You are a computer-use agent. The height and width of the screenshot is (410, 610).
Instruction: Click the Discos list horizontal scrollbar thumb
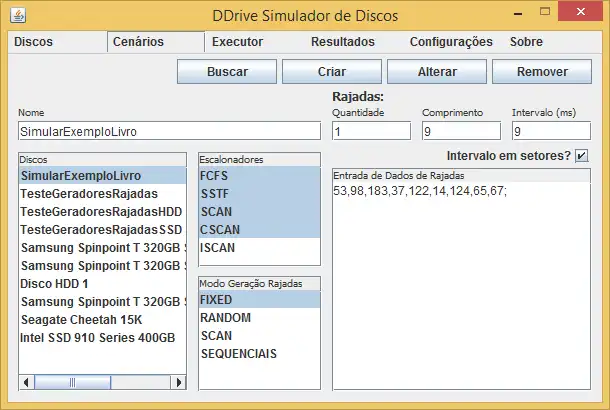coord(72,382)
